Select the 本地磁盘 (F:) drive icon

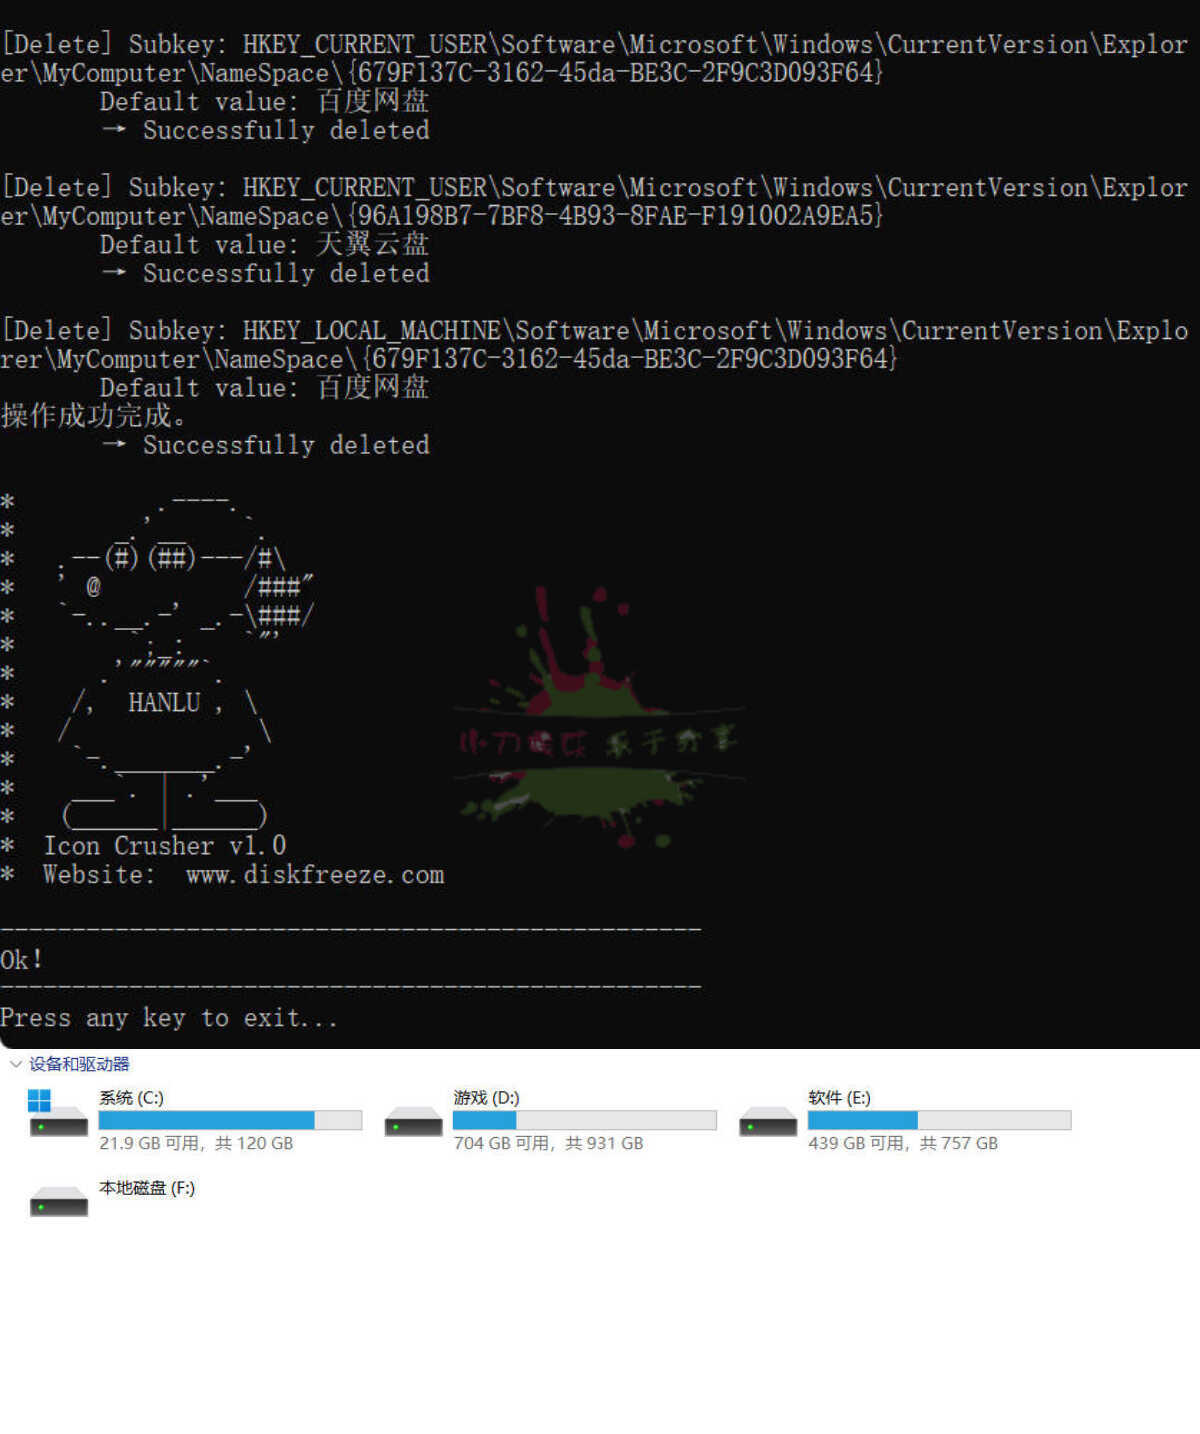59,1200
